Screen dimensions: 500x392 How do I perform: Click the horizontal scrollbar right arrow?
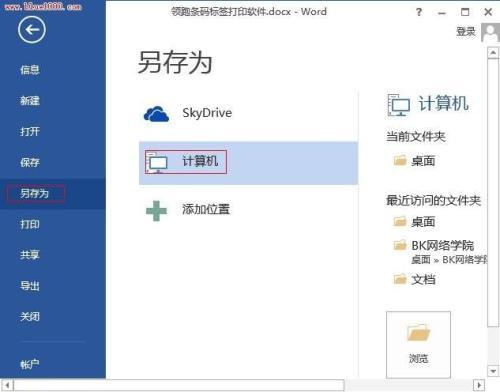pos(479,385)
